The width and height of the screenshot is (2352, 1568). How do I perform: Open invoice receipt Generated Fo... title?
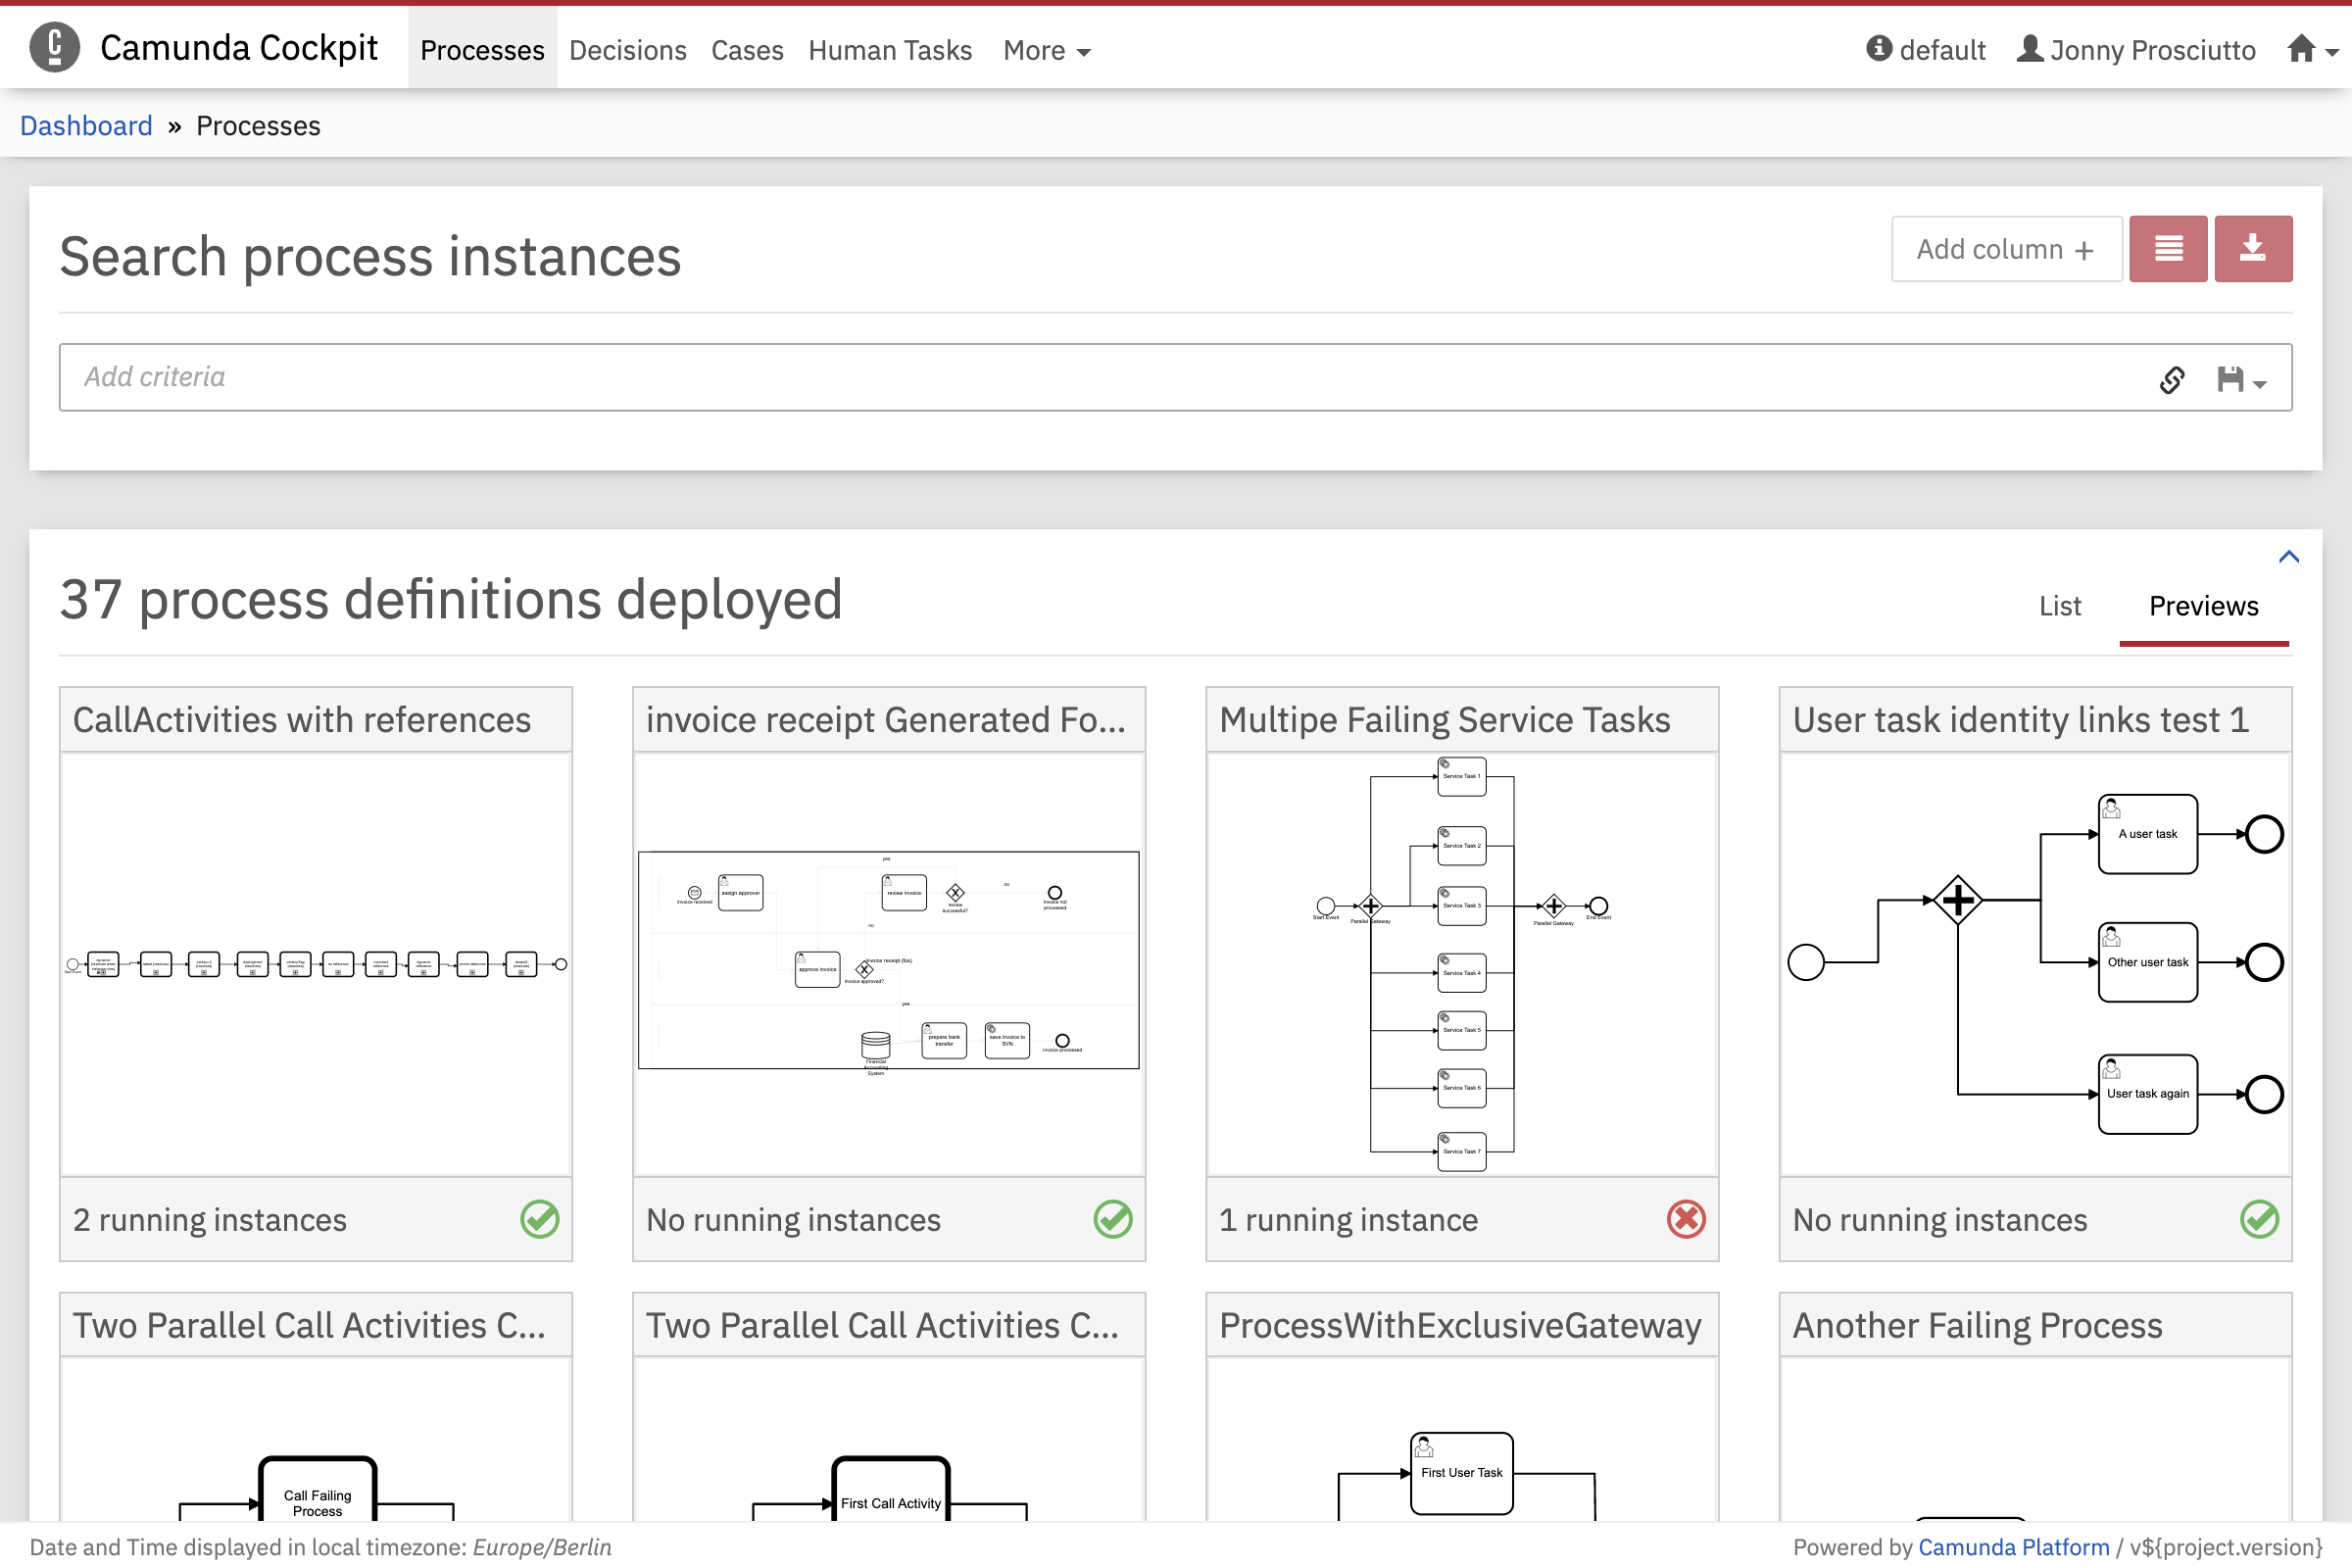point(885,720)
